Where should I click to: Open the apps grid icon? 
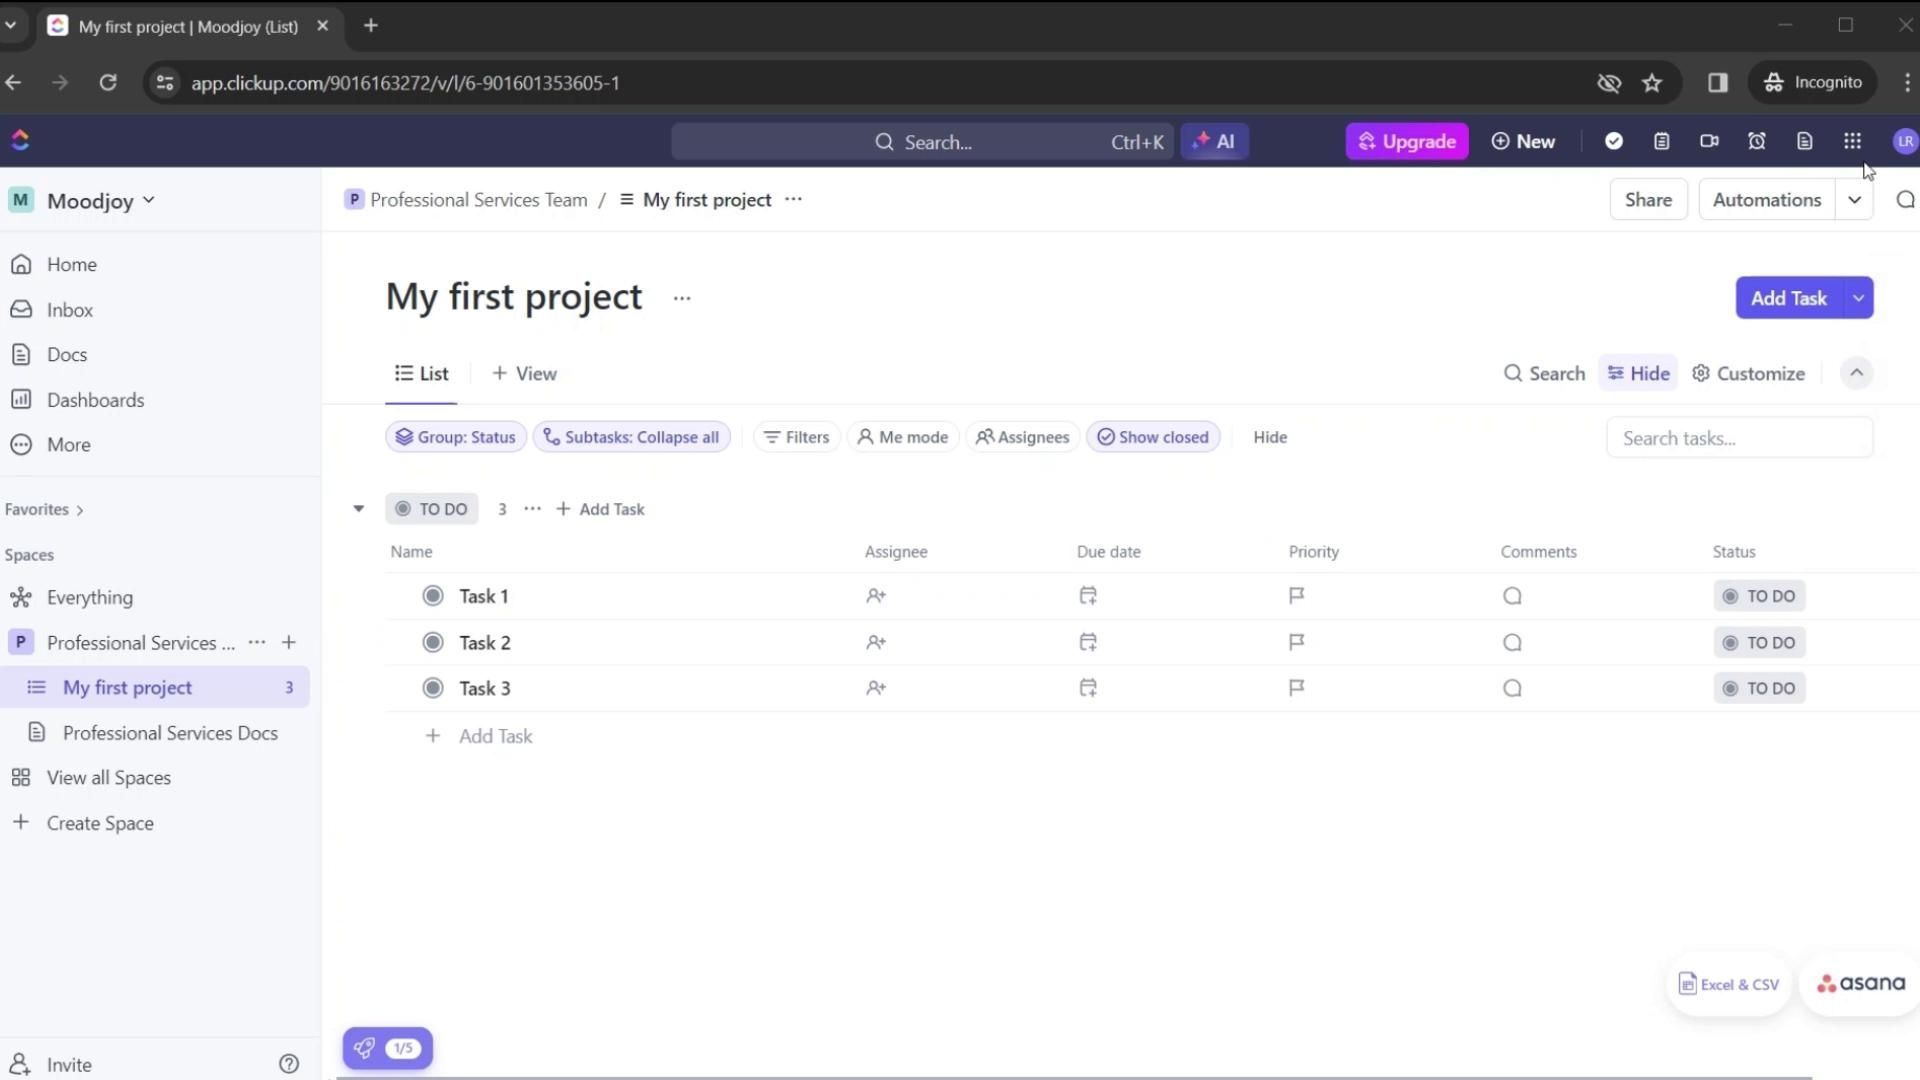[1852, 142]
